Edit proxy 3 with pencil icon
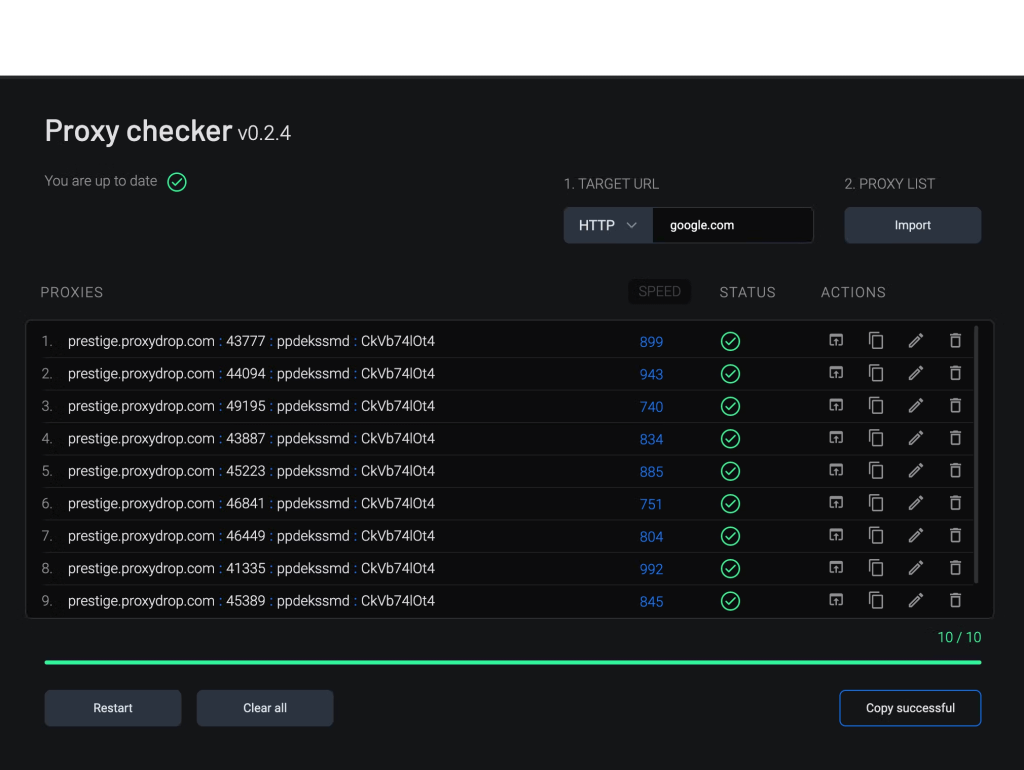 [915, 406]
